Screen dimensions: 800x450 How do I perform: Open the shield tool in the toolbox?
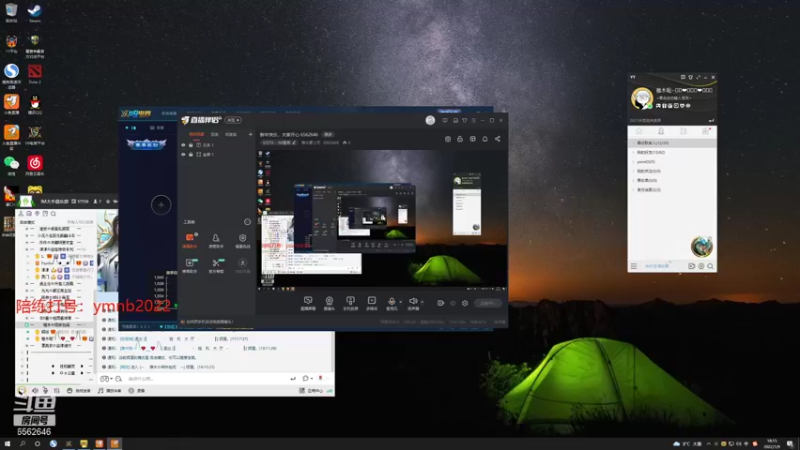click(x=242, y=240)
